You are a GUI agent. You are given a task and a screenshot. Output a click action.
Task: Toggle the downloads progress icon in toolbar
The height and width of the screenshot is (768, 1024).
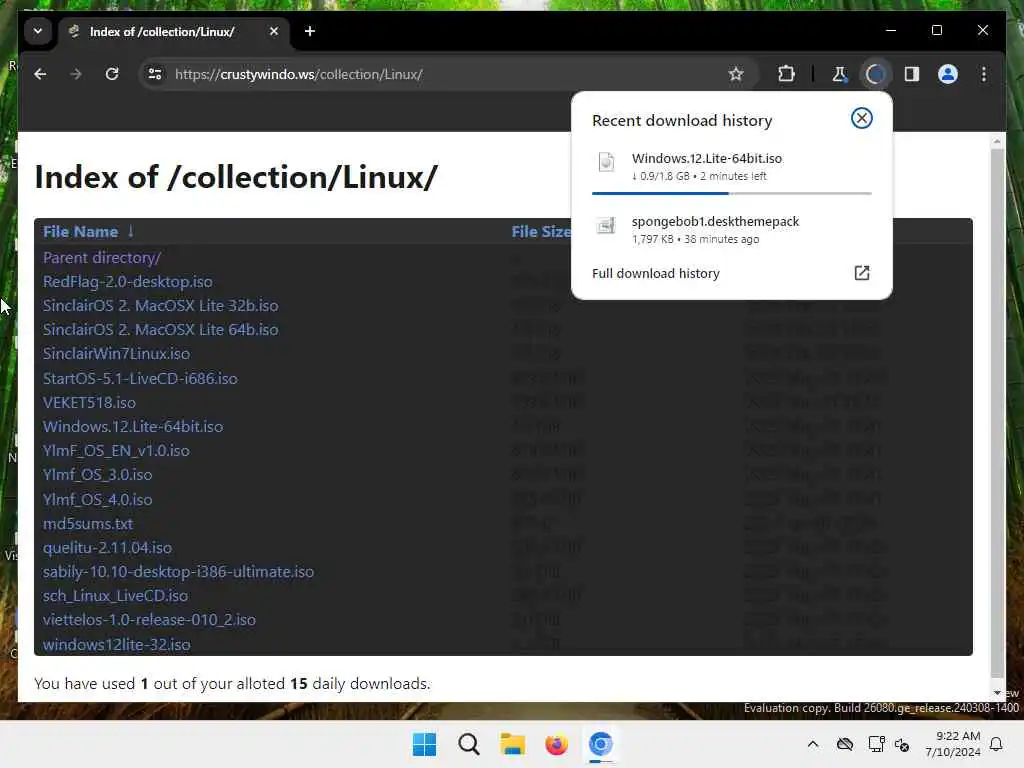(x=875, y=74)
